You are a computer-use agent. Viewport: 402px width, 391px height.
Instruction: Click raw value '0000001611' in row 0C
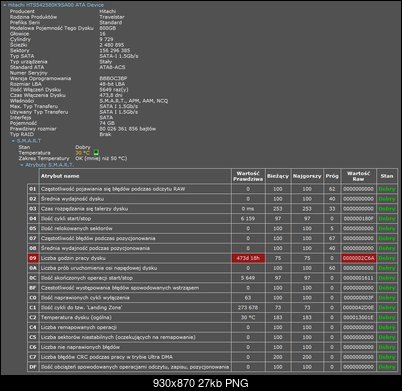click(358, 278)
